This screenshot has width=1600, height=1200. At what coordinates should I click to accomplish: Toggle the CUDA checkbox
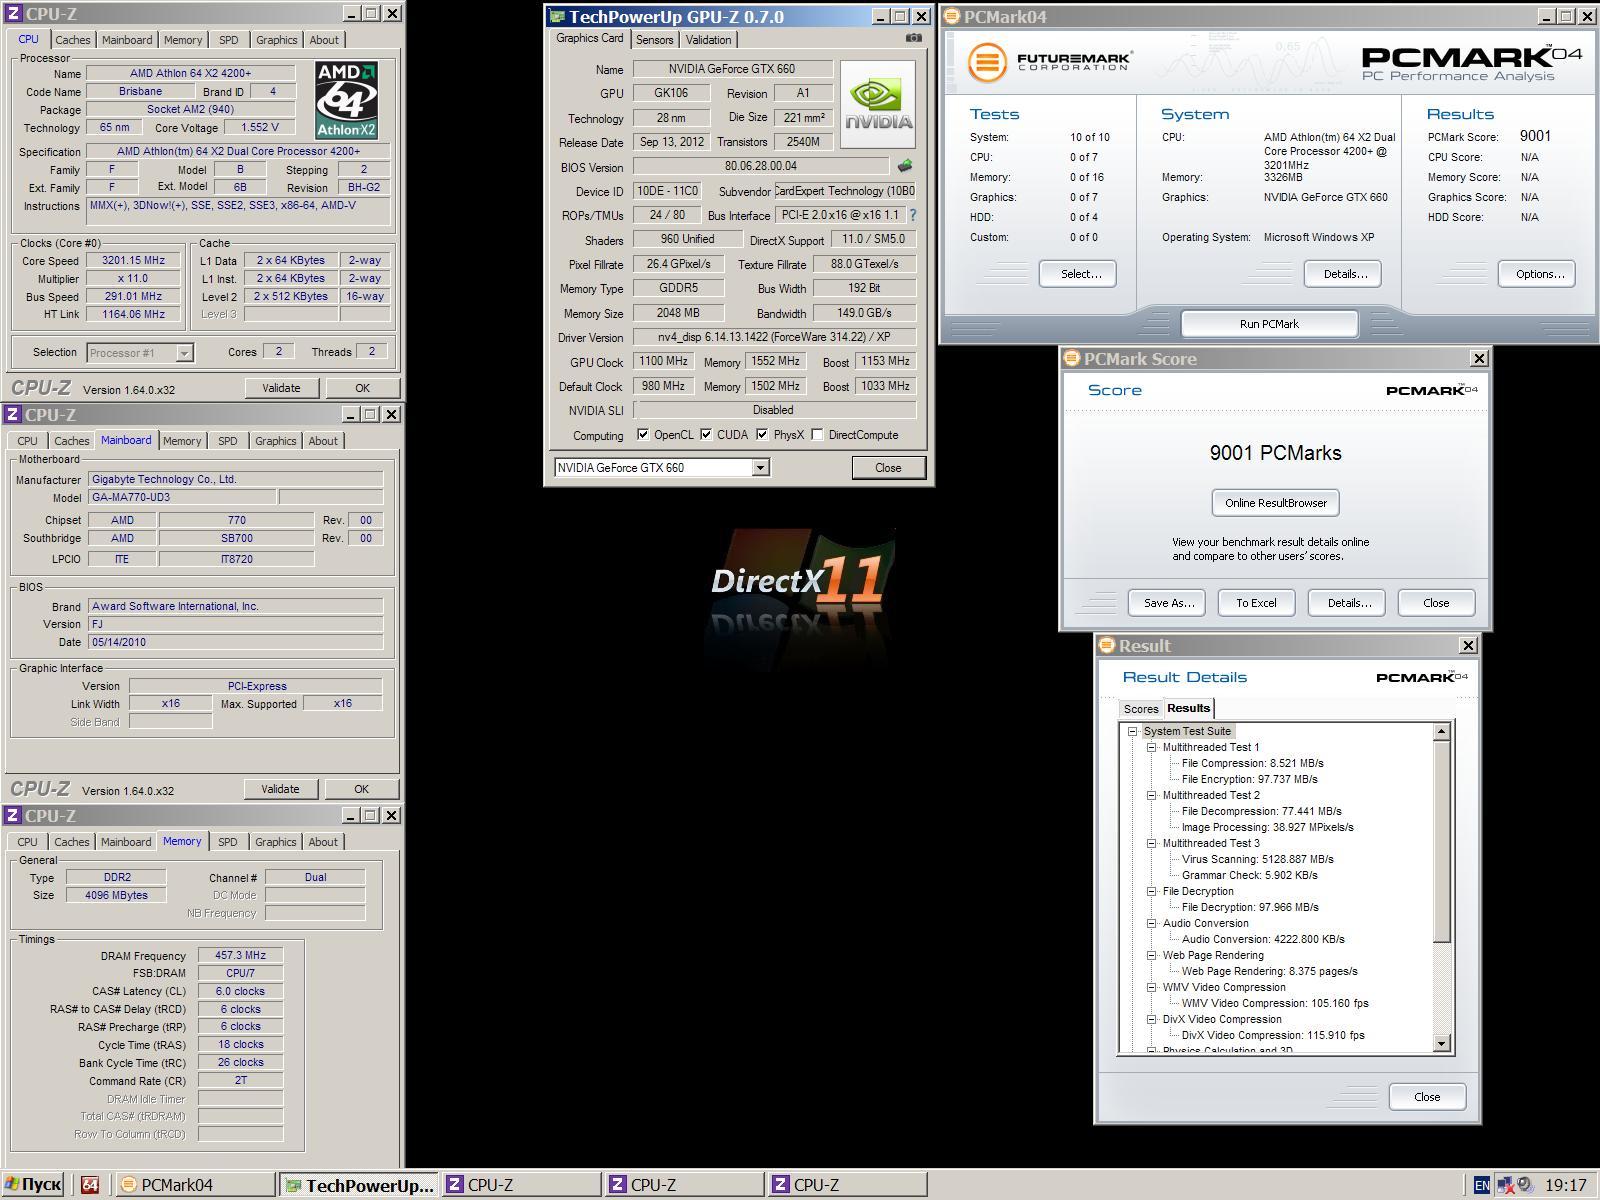(706, 434)
